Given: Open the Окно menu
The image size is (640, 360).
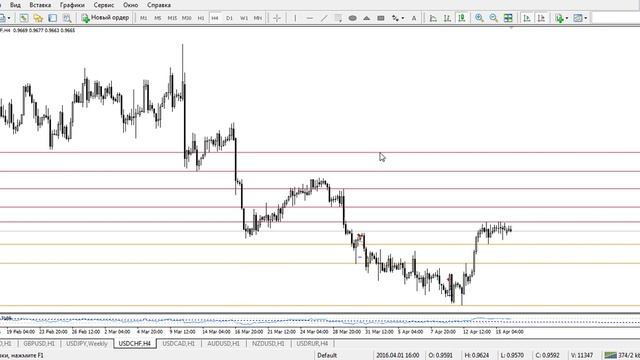Looking at the screenshot, I should 131,5.
